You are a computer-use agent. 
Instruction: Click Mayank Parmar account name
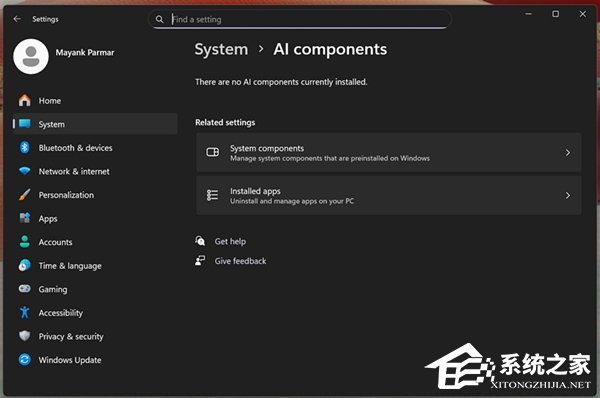tap(85, 52)
